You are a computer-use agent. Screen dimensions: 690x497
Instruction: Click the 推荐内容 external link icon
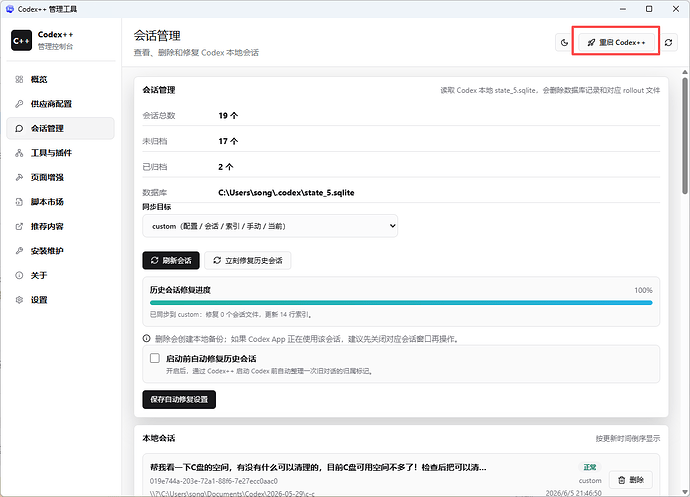click(x=19, y=226)
